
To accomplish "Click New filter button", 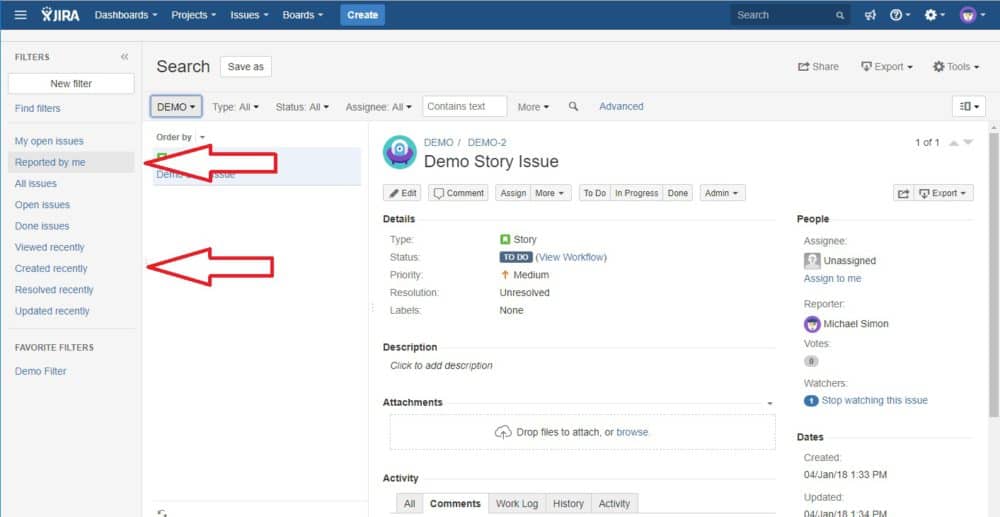I will tap(71, 84).
